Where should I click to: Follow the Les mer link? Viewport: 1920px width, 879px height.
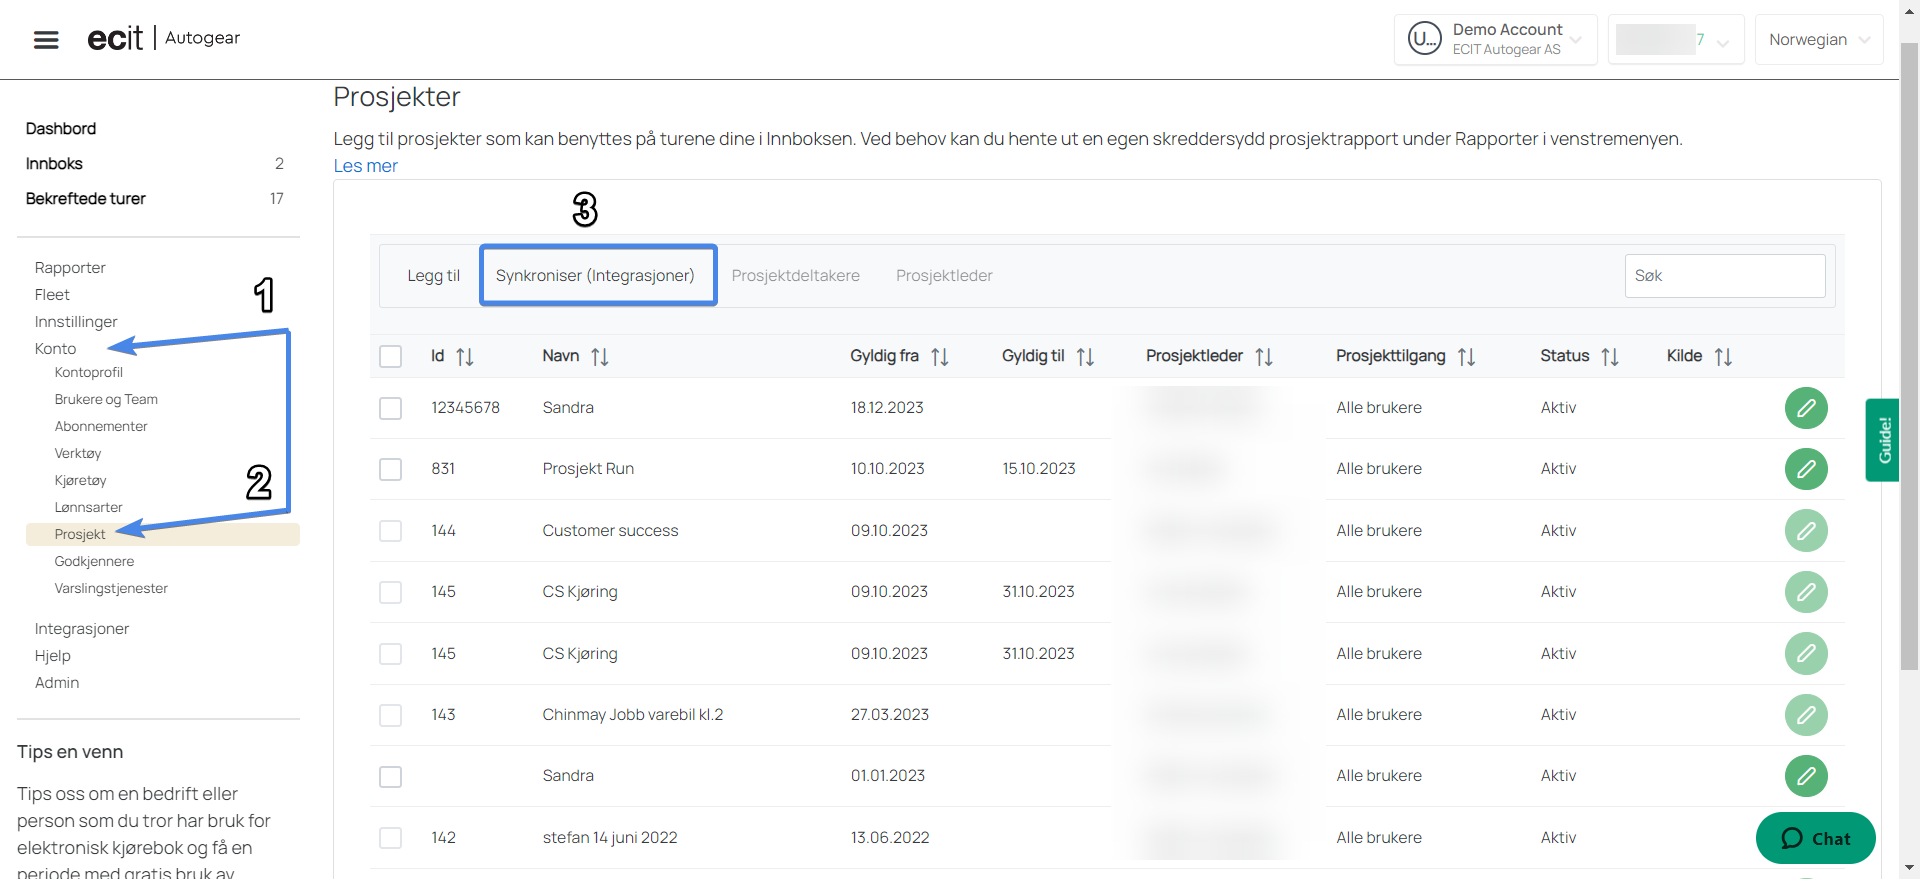point(365,166)
